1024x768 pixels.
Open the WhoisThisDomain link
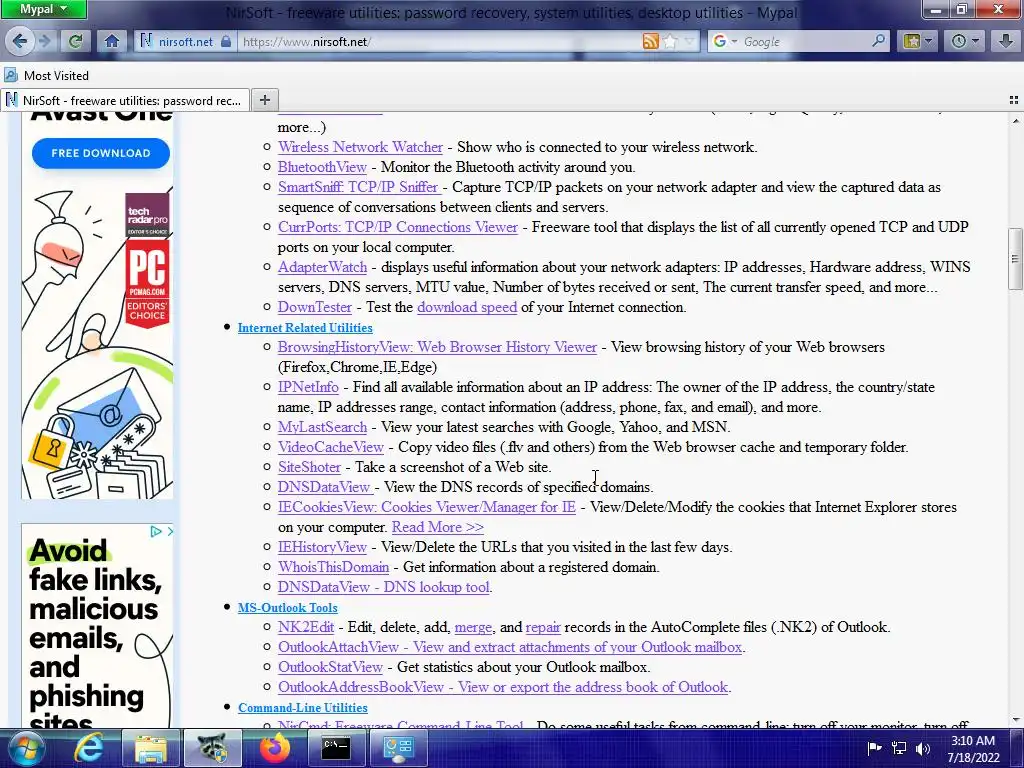(x=333, y=567)
